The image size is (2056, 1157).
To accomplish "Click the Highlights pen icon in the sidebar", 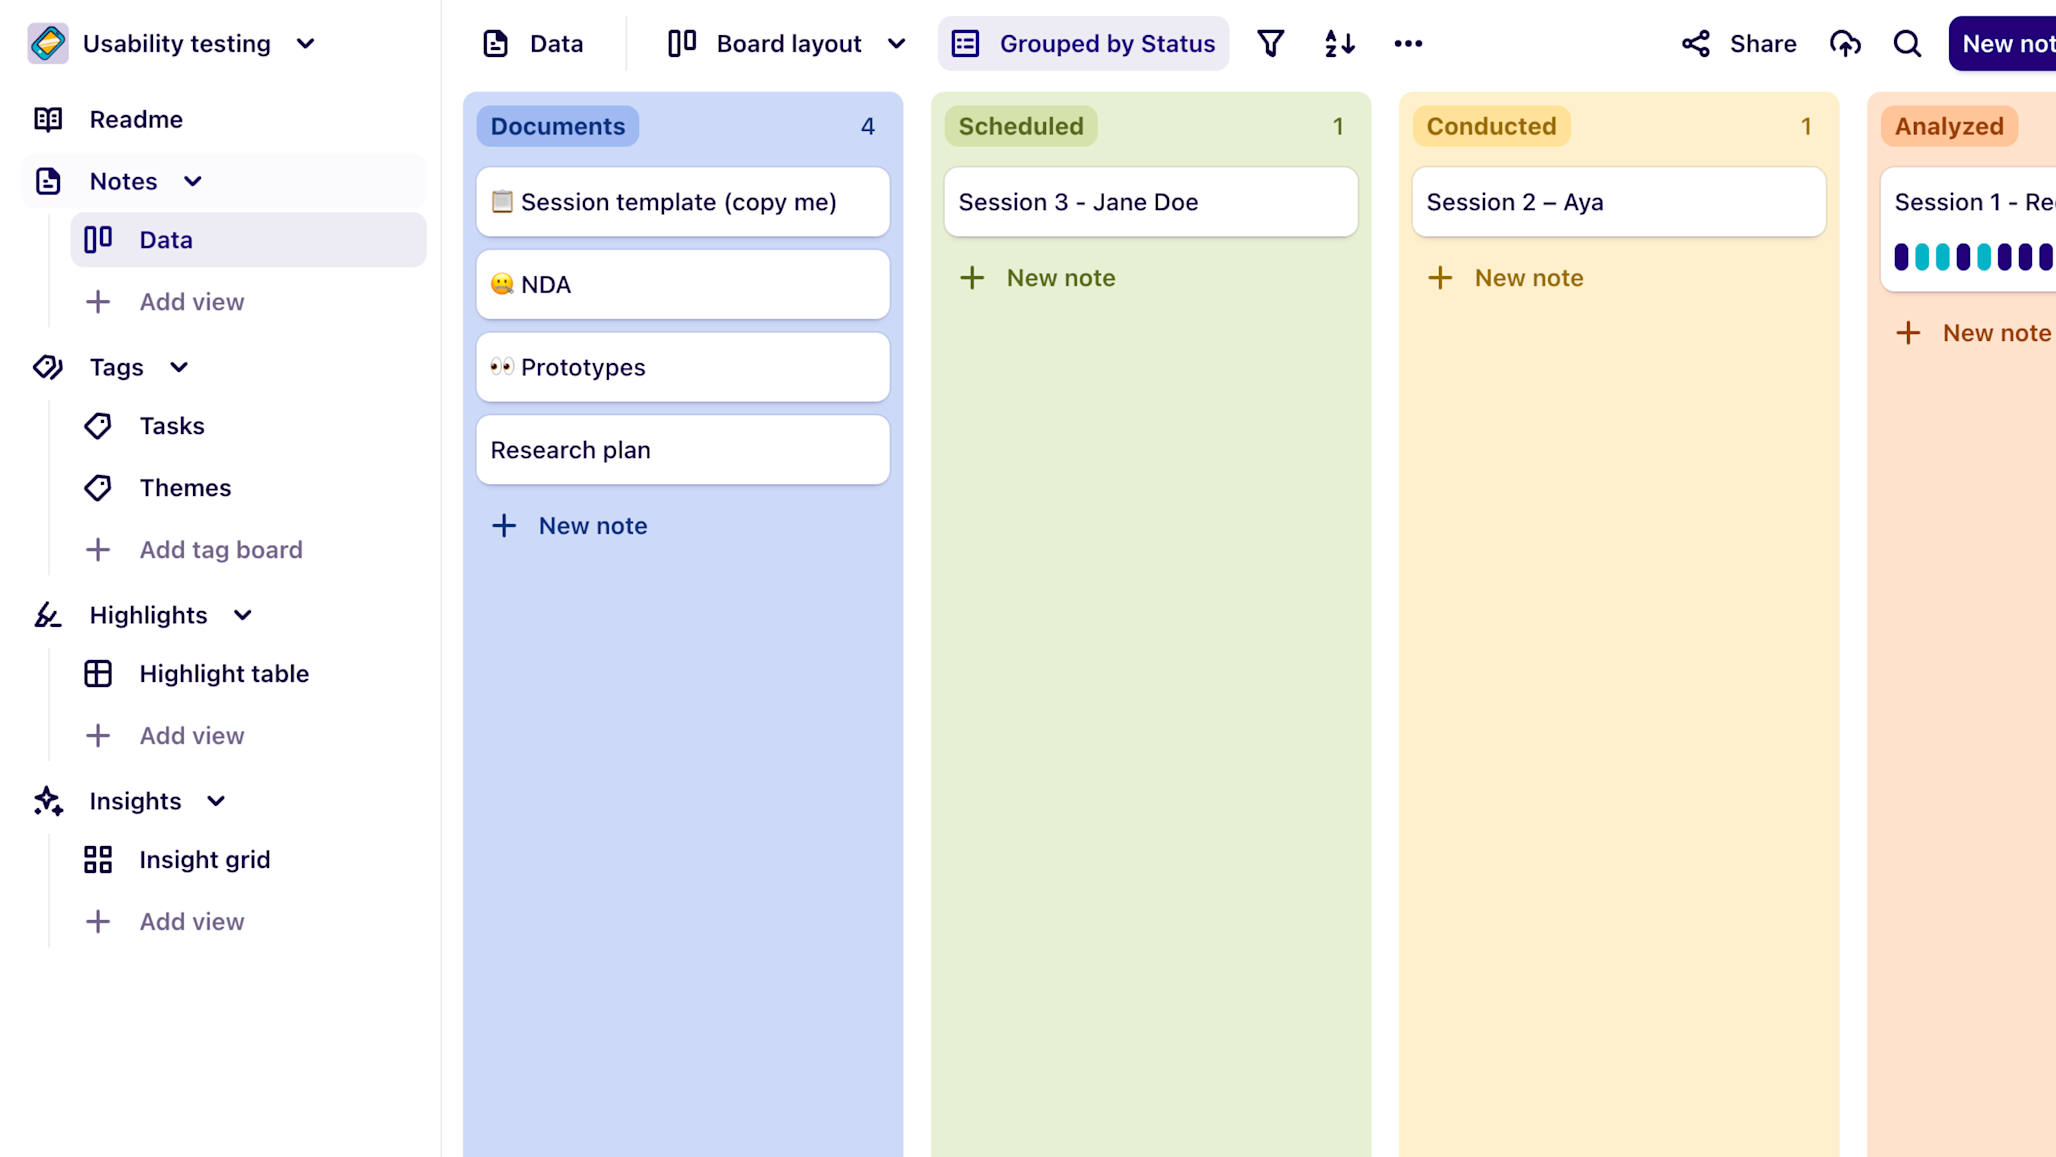I will click(x=47, y=615).
